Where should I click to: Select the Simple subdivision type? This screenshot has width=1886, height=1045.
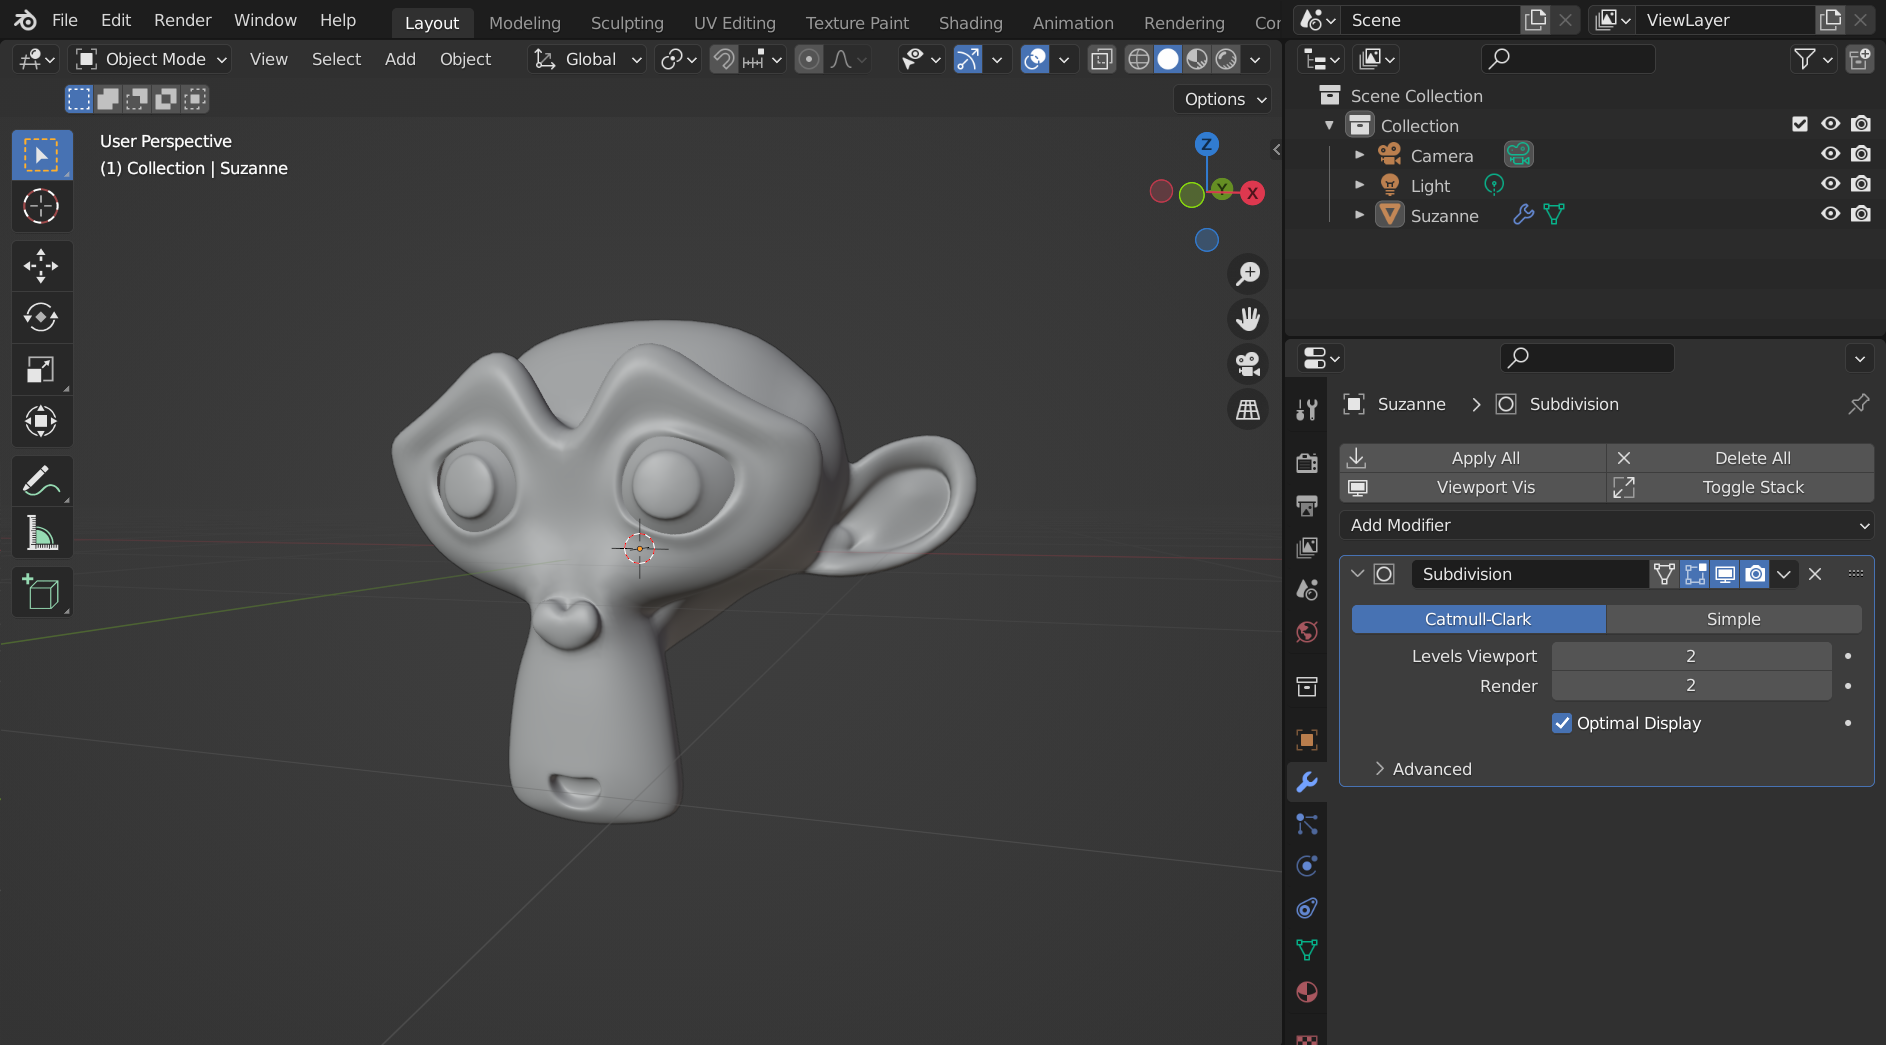tap(1733, 619)
